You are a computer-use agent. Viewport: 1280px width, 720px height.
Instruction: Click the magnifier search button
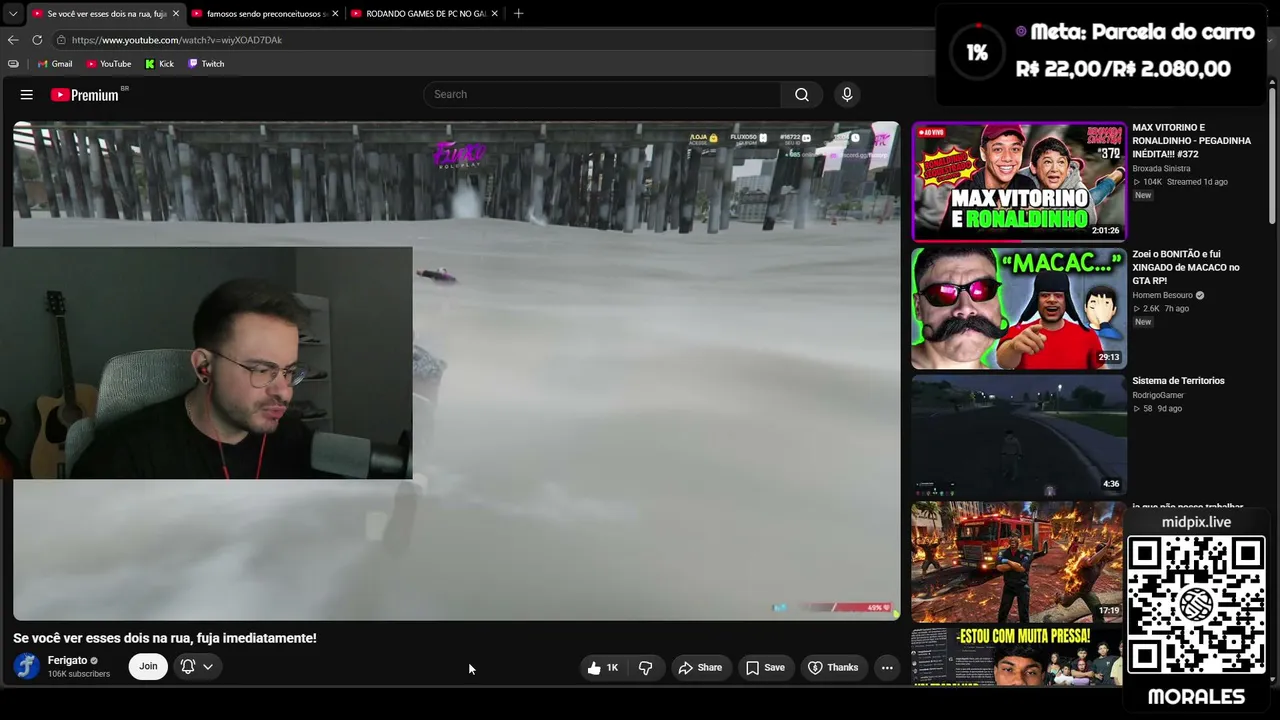[802, 94]
